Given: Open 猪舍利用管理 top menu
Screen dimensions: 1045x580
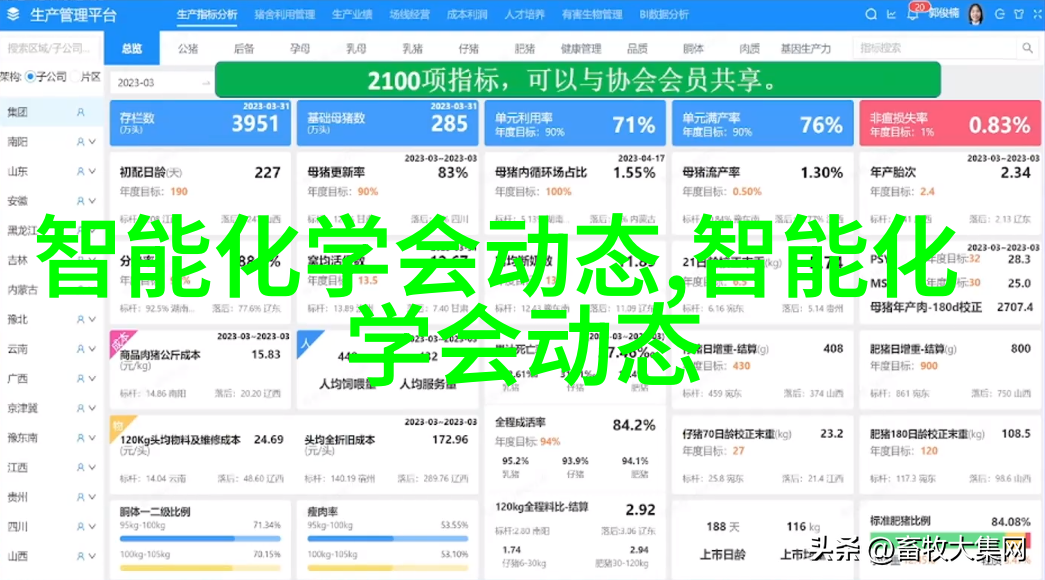Looking at the screenshot, I should click(x=285, y=14).
